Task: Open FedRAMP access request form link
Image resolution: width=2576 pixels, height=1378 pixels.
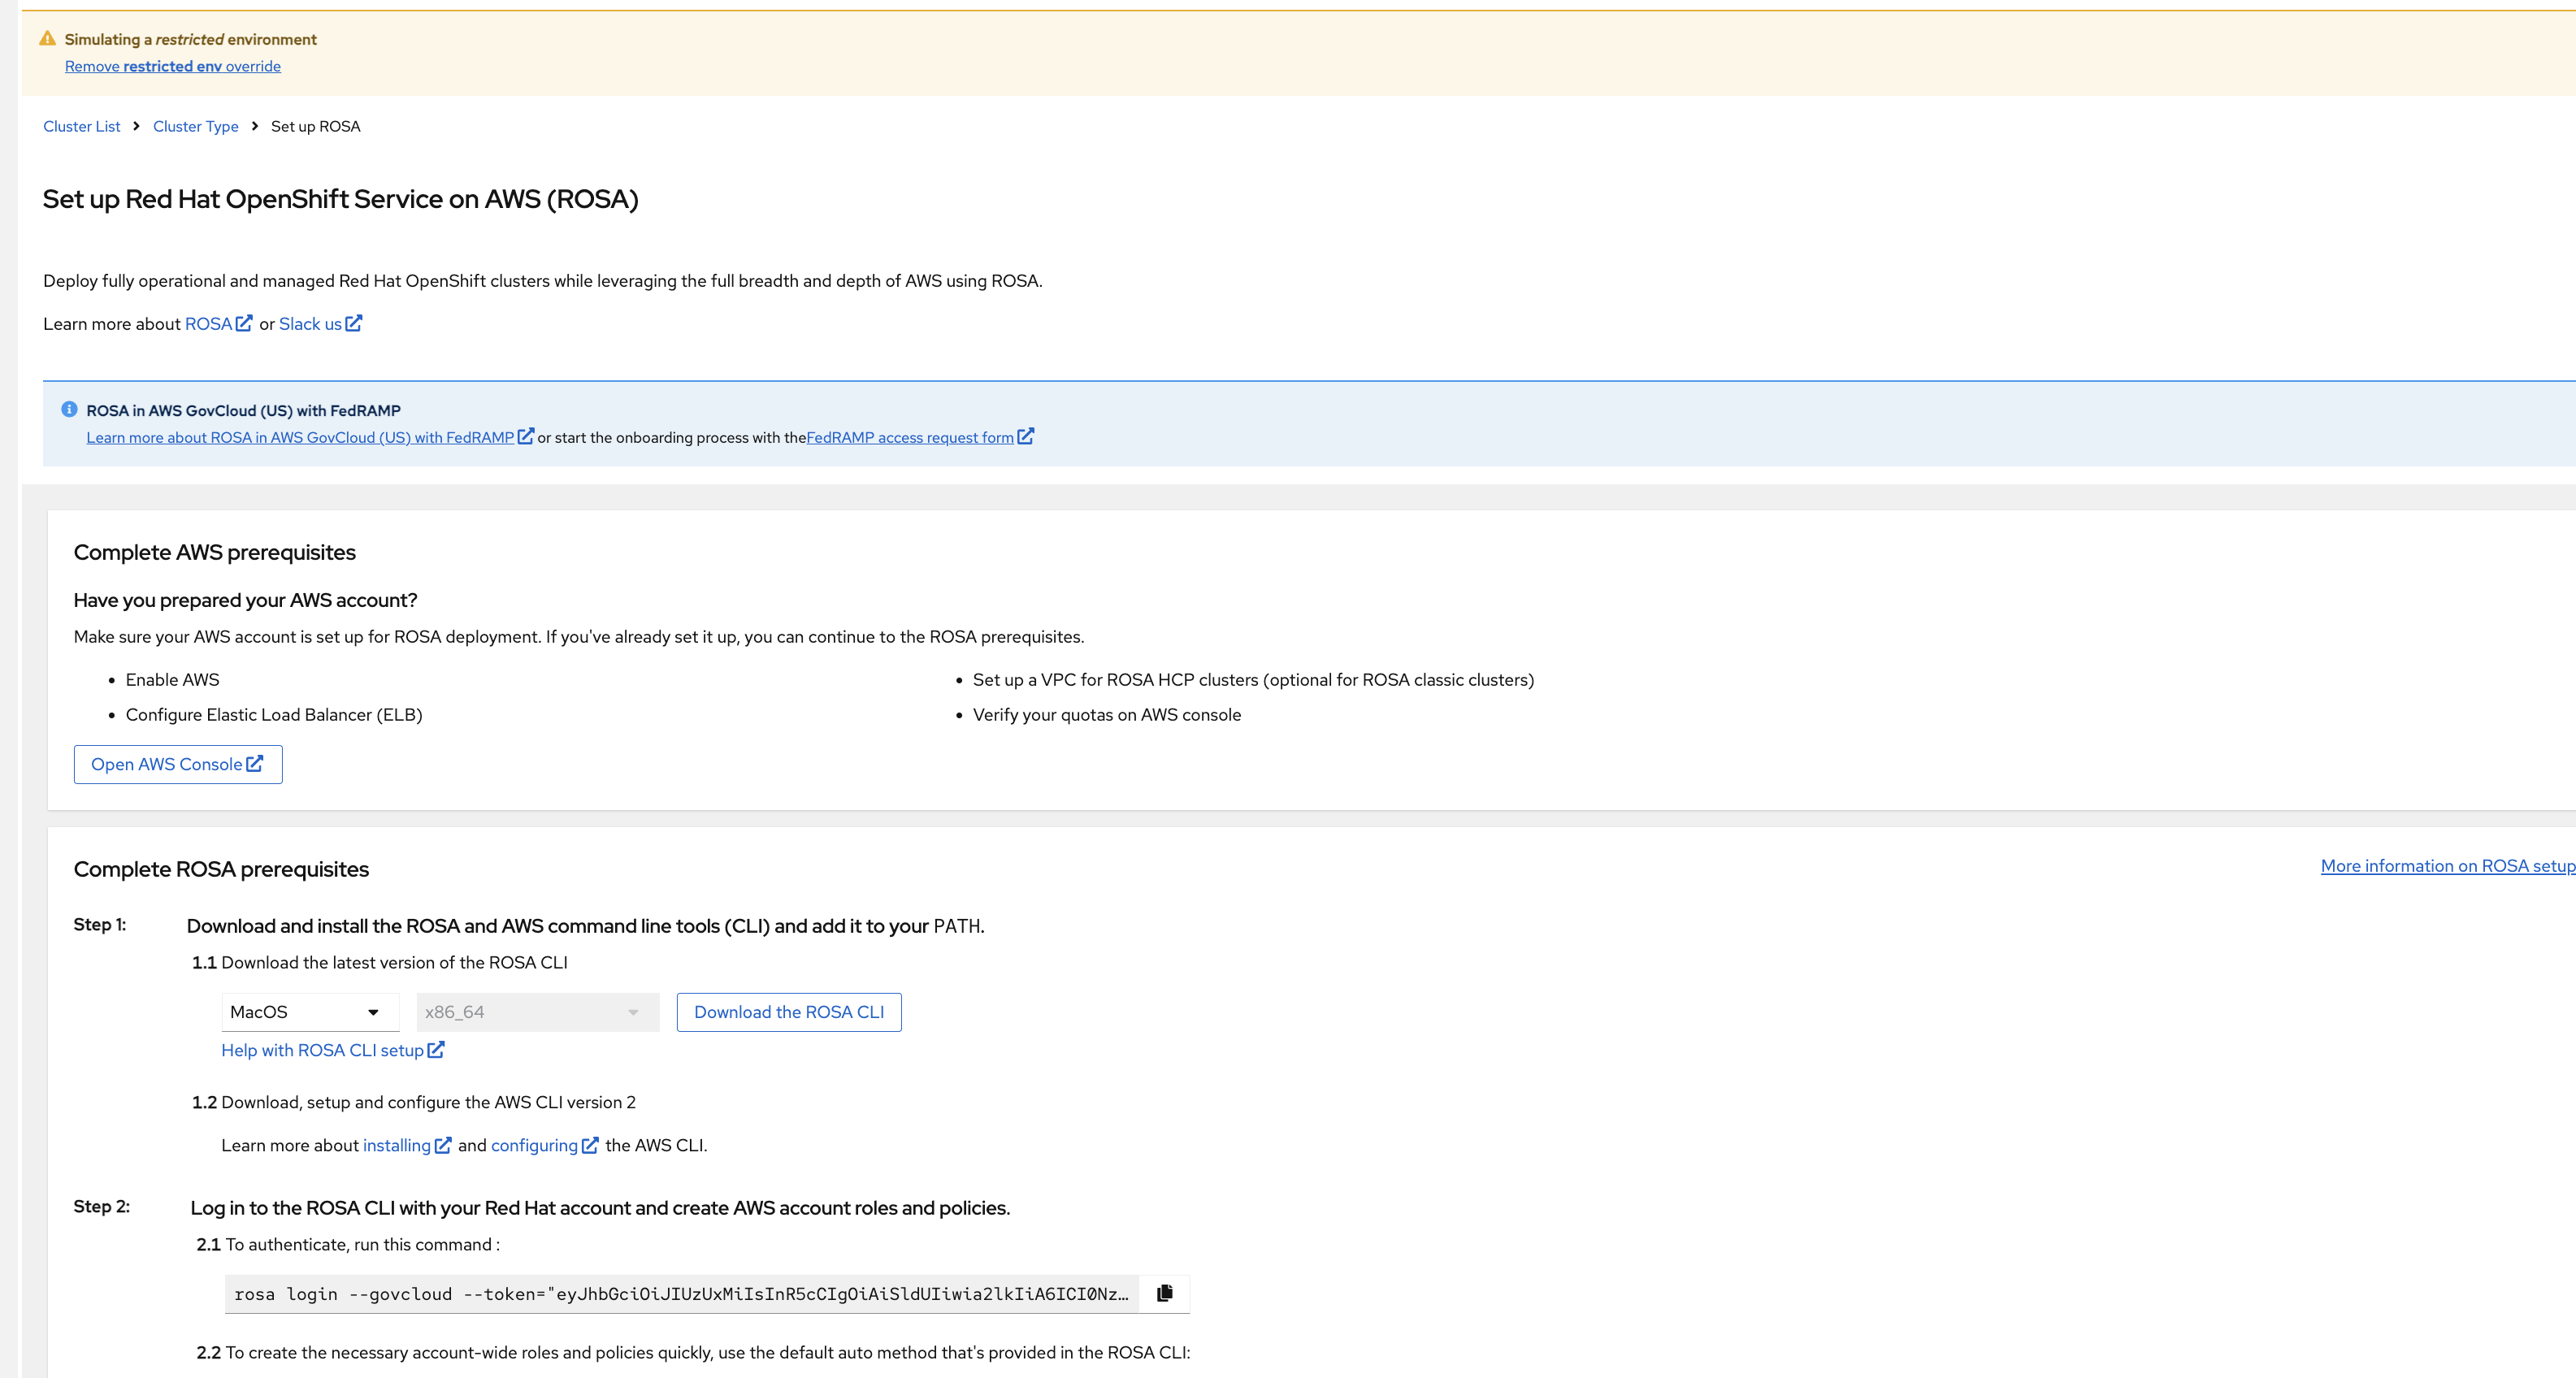Action: coord(909,437)
